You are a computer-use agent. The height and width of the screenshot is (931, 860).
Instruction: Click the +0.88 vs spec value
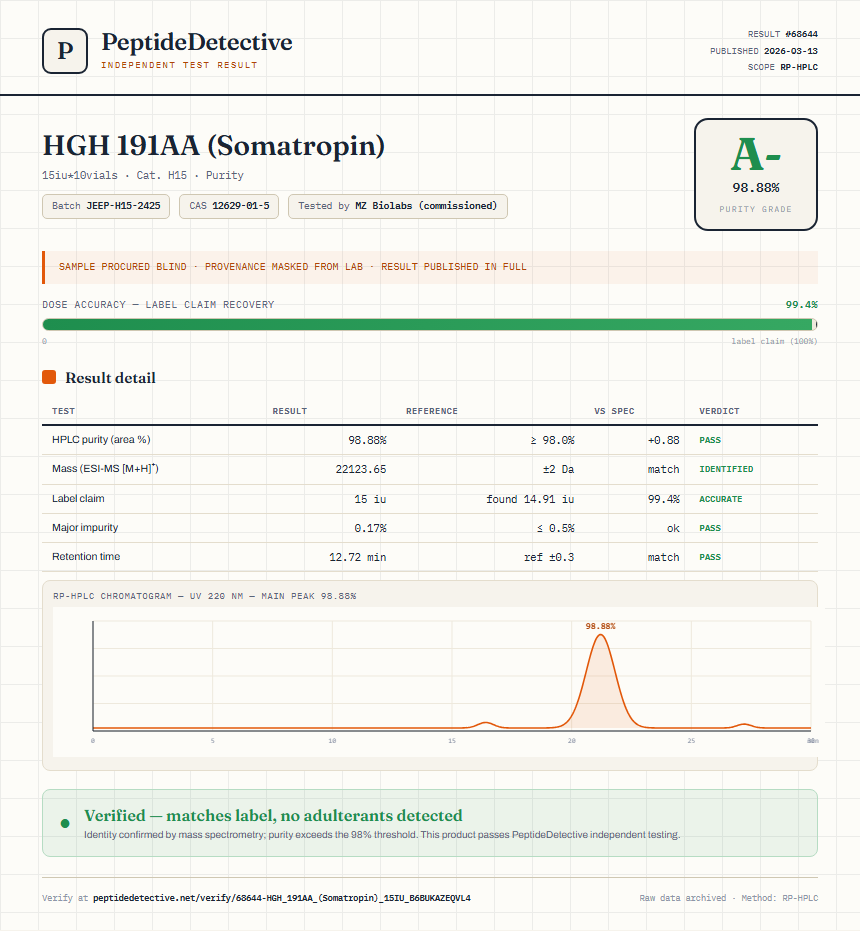663,440
